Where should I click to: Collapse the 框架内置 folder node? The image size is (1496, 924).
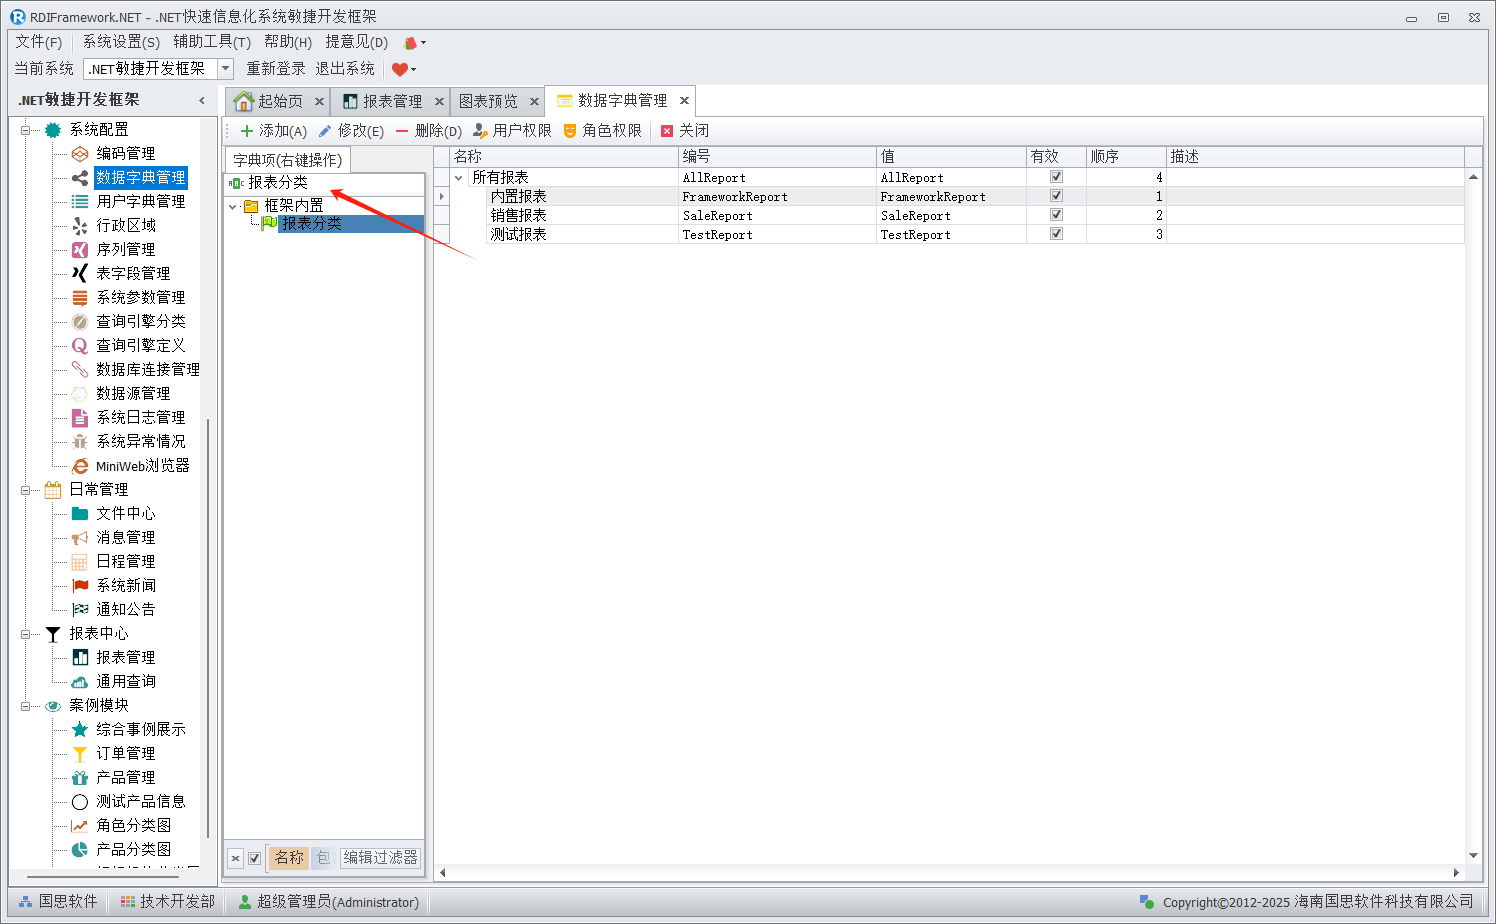(x=233, y=207)
